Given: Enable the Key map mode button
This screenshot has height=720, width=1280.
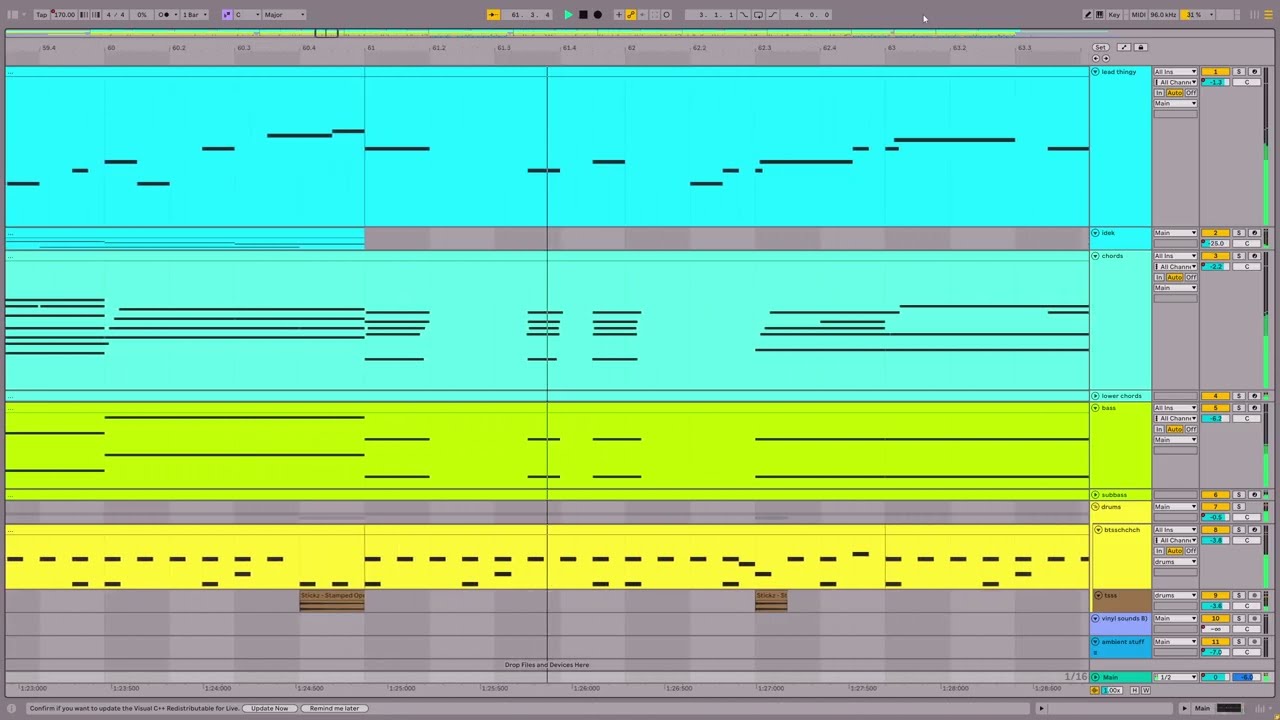Looking at the screenshot, I should pyautogui.click(x=1114, y=14).
